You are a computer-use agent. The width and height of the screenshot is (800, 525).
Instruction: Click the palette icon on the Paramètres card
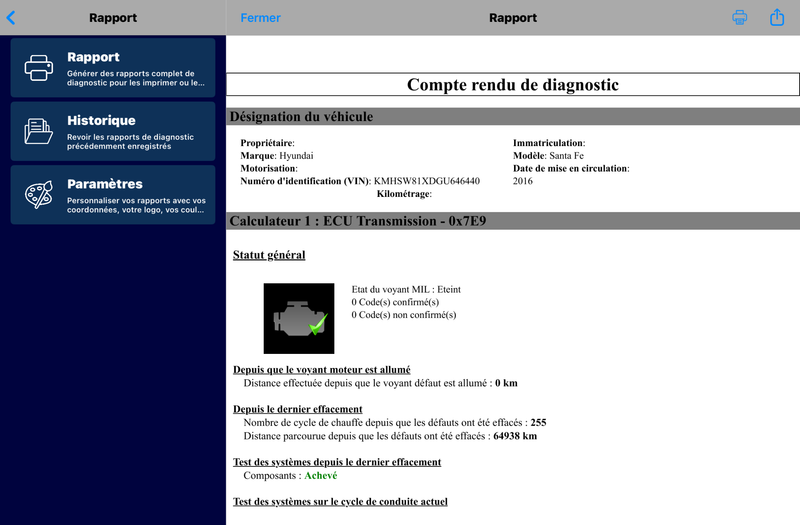pos(39,194)
